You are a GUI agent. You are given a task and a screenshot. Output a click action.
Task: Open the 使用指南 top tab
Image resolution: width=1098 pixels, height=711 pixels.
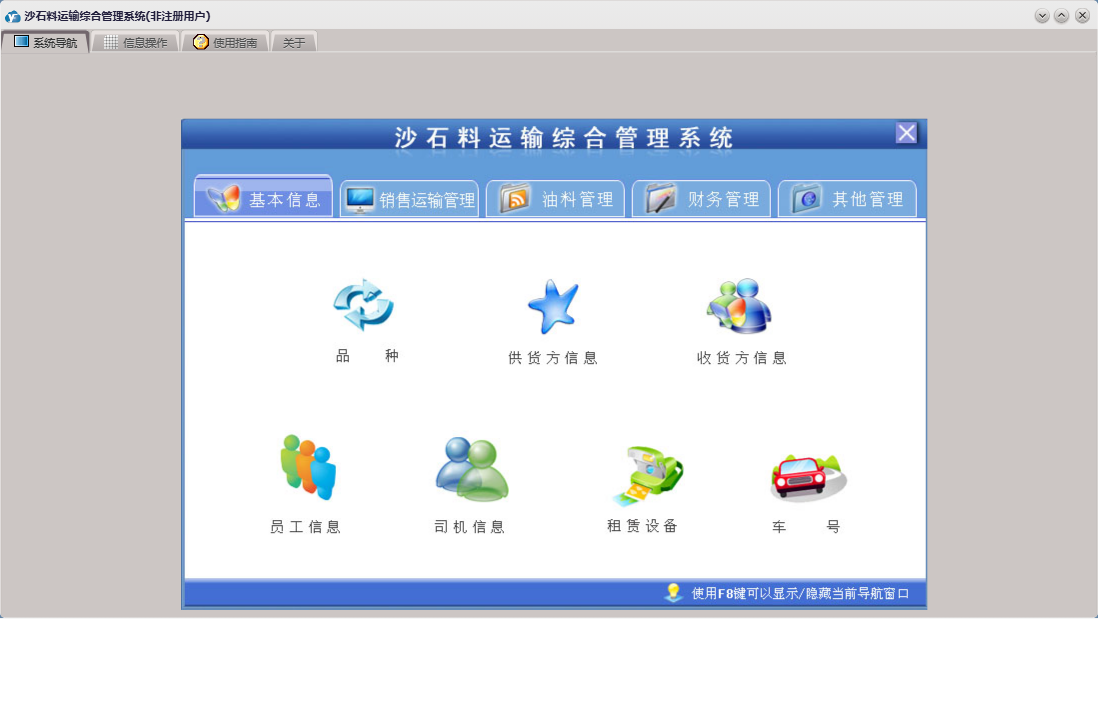click(225, 43)
